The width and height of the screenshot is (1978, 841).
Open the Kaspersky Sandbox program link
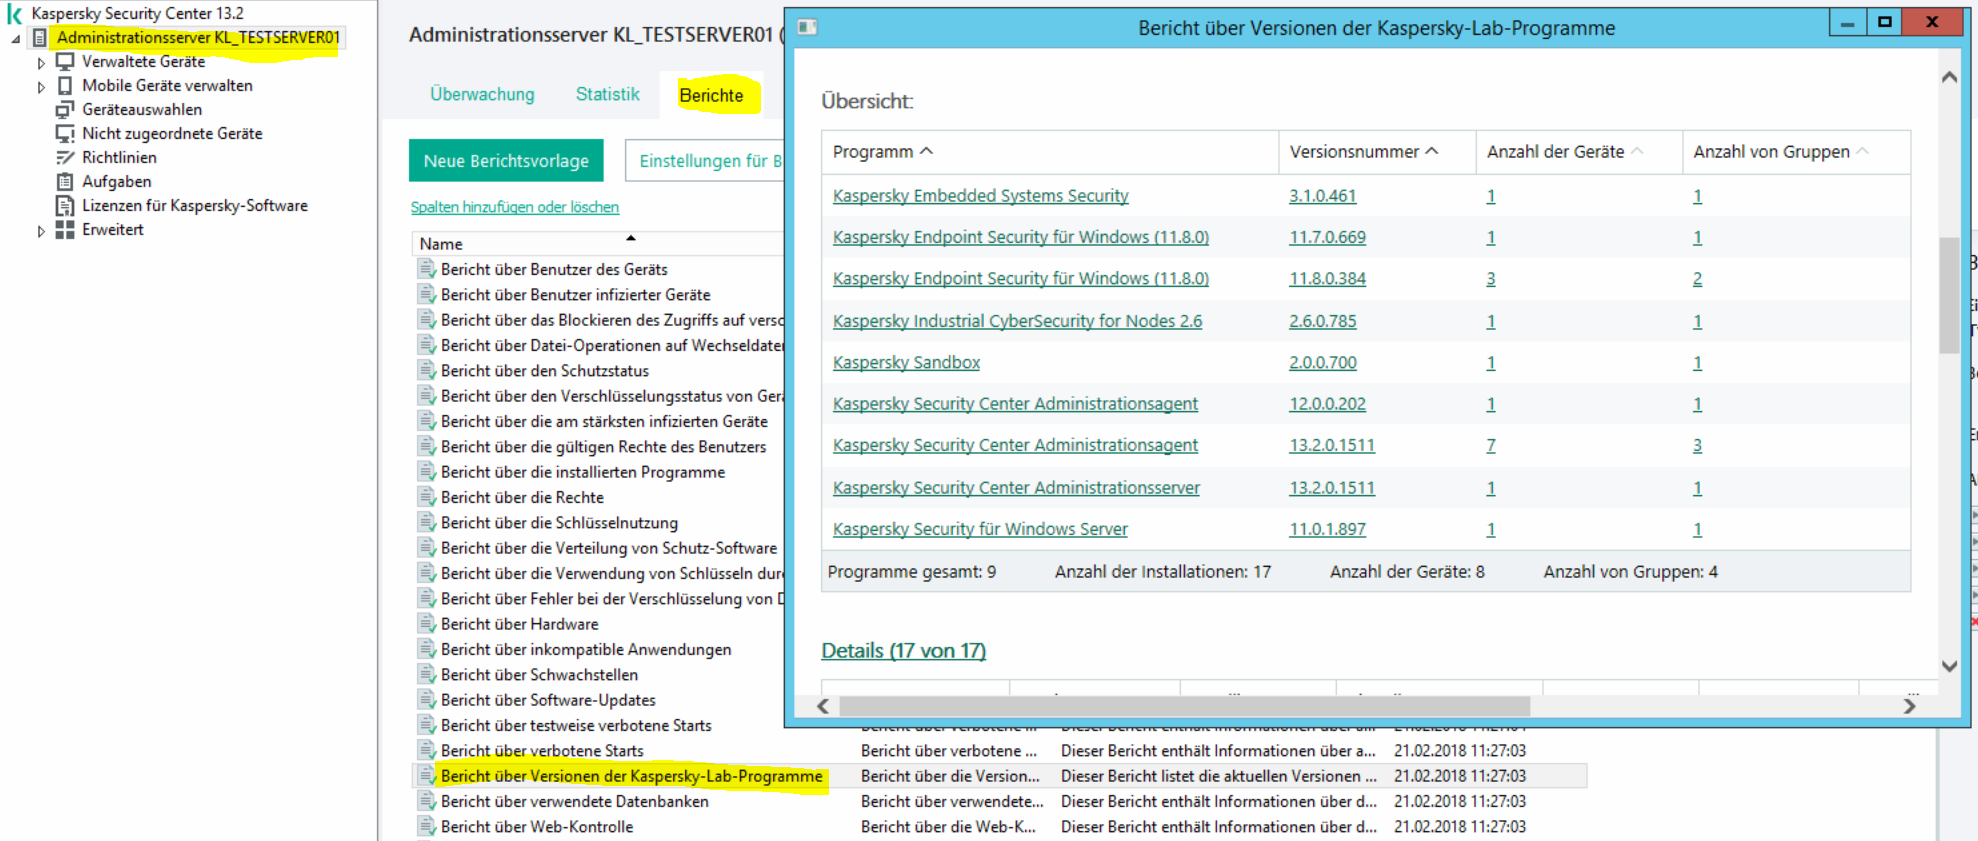click(x=906, y=363)
